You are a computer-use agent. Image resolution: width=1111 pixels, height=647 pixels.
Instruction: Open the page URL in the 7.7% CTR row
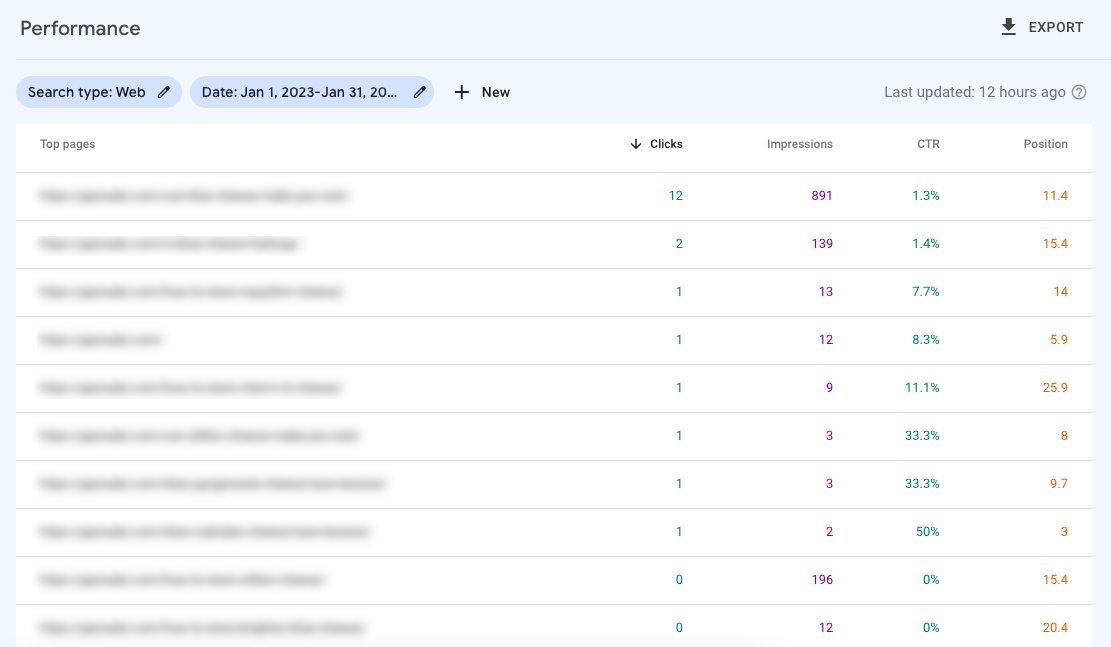[191, 291]
